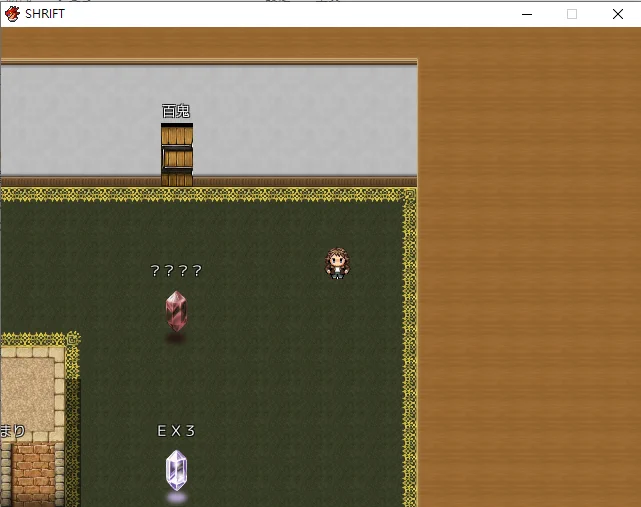Minimize the SHRIFT window

(527, 14)
